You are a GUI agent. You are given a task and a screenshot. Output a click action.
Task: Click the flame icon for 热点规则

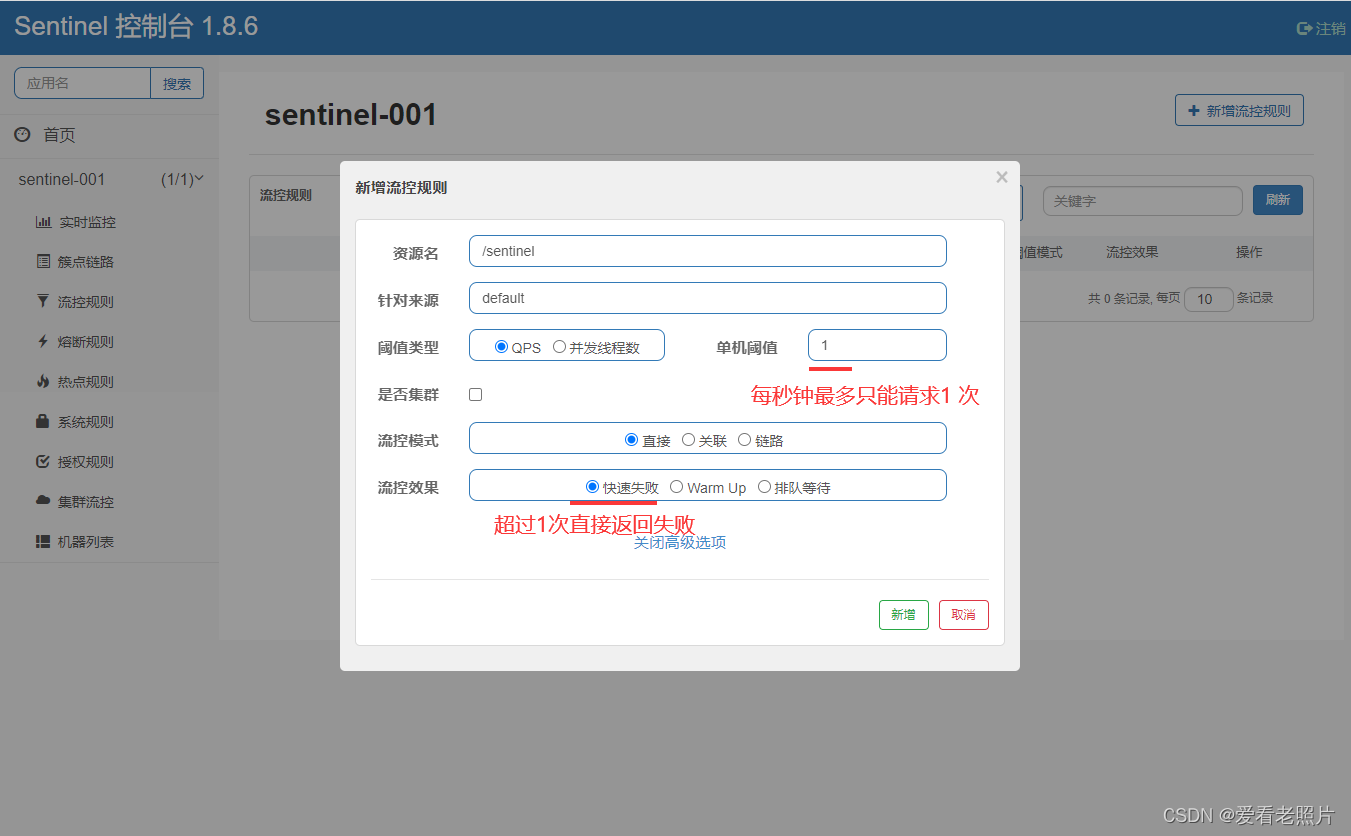tap(43, 381)
